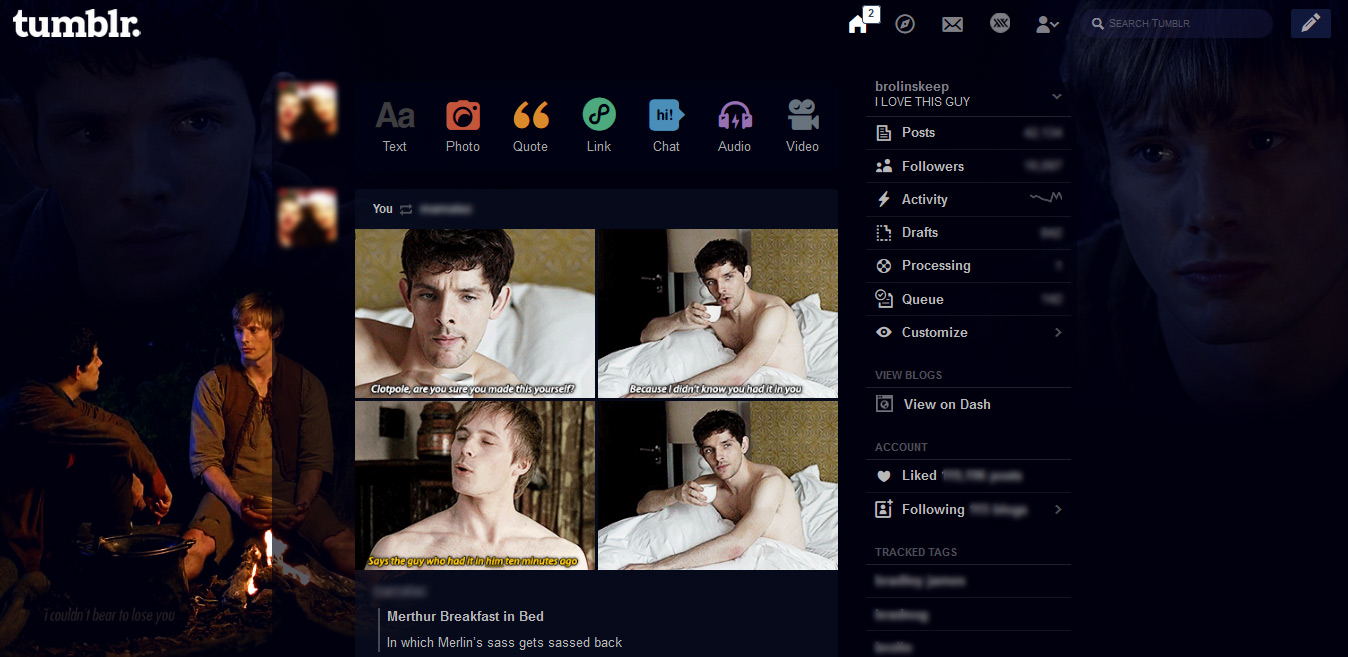Expand the Following chevron arrow
The height and width of the screenshot is (657, 1348).
pyautogui.click(x=1058, y=509)
